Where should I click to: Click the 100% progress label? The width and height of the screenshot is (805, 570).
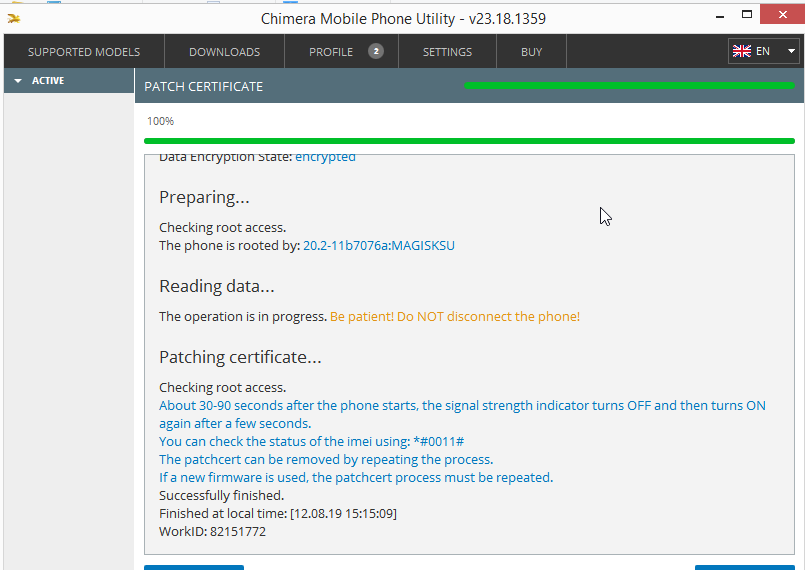pos(160,121)
